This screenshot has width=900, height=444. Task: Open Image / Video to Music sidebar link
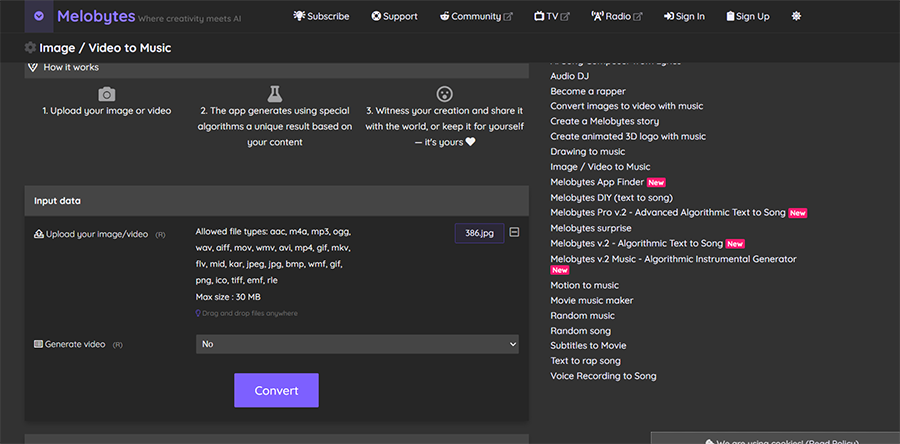pos(600,167)
